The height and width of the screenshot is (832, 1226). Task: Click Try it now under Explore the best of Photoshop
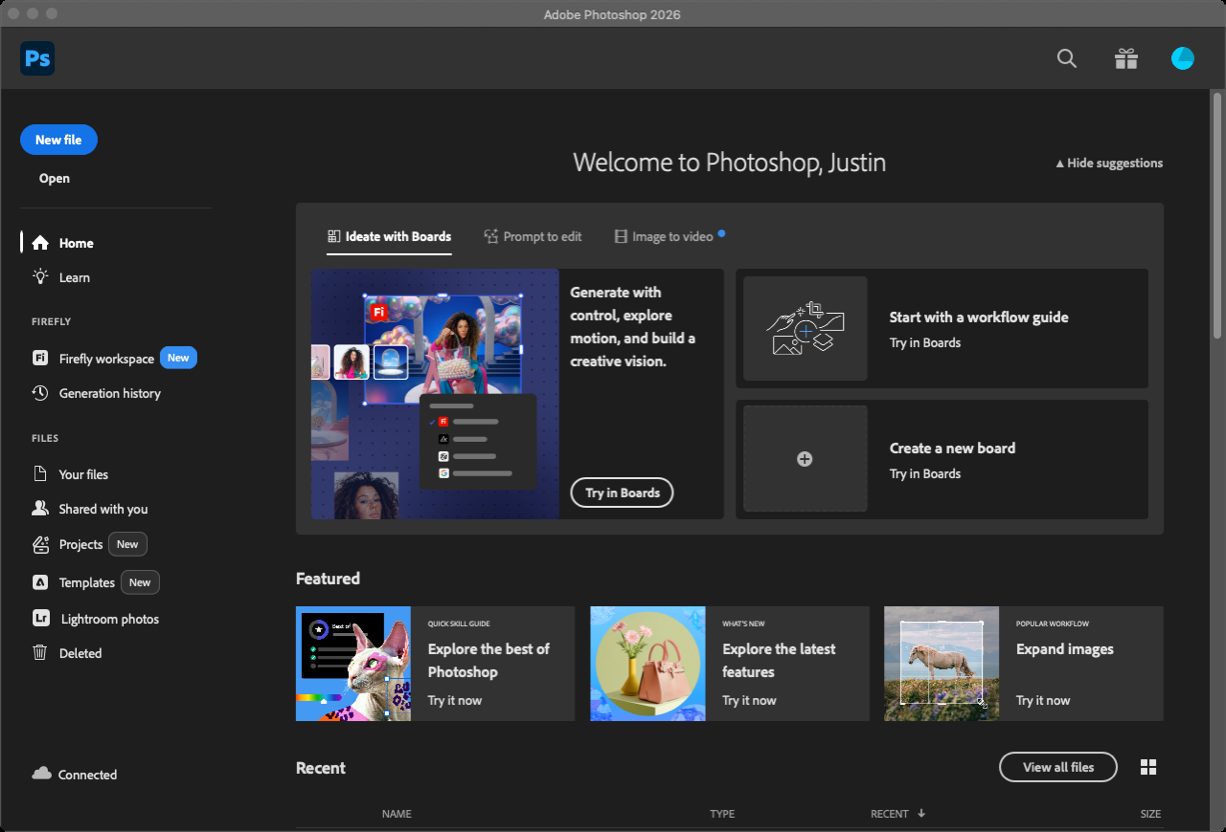[455, 700]
